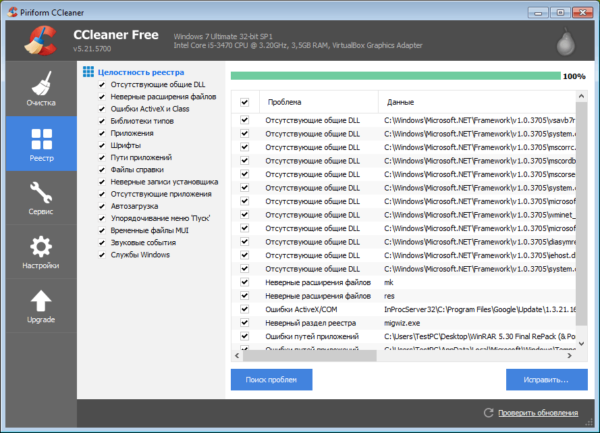
Task: Click the refresh icon near Проверить обновления
Action: coord(488,413)
